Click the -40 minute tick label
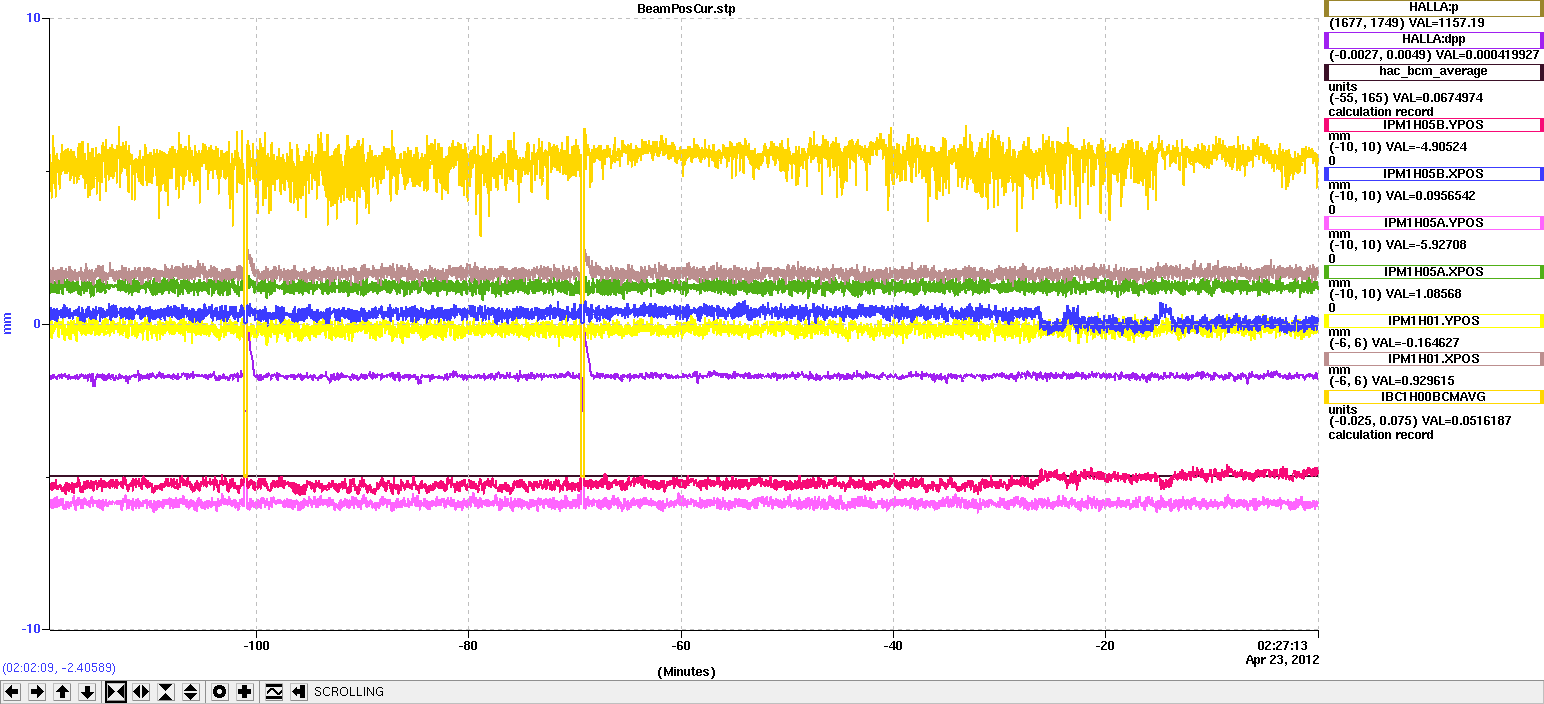The image size is (1544, 704). [893, 645]
